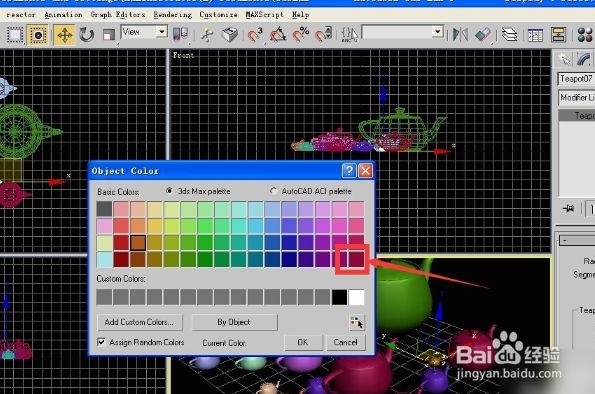Activate the Select and Rotate tool

pos(87,35)
